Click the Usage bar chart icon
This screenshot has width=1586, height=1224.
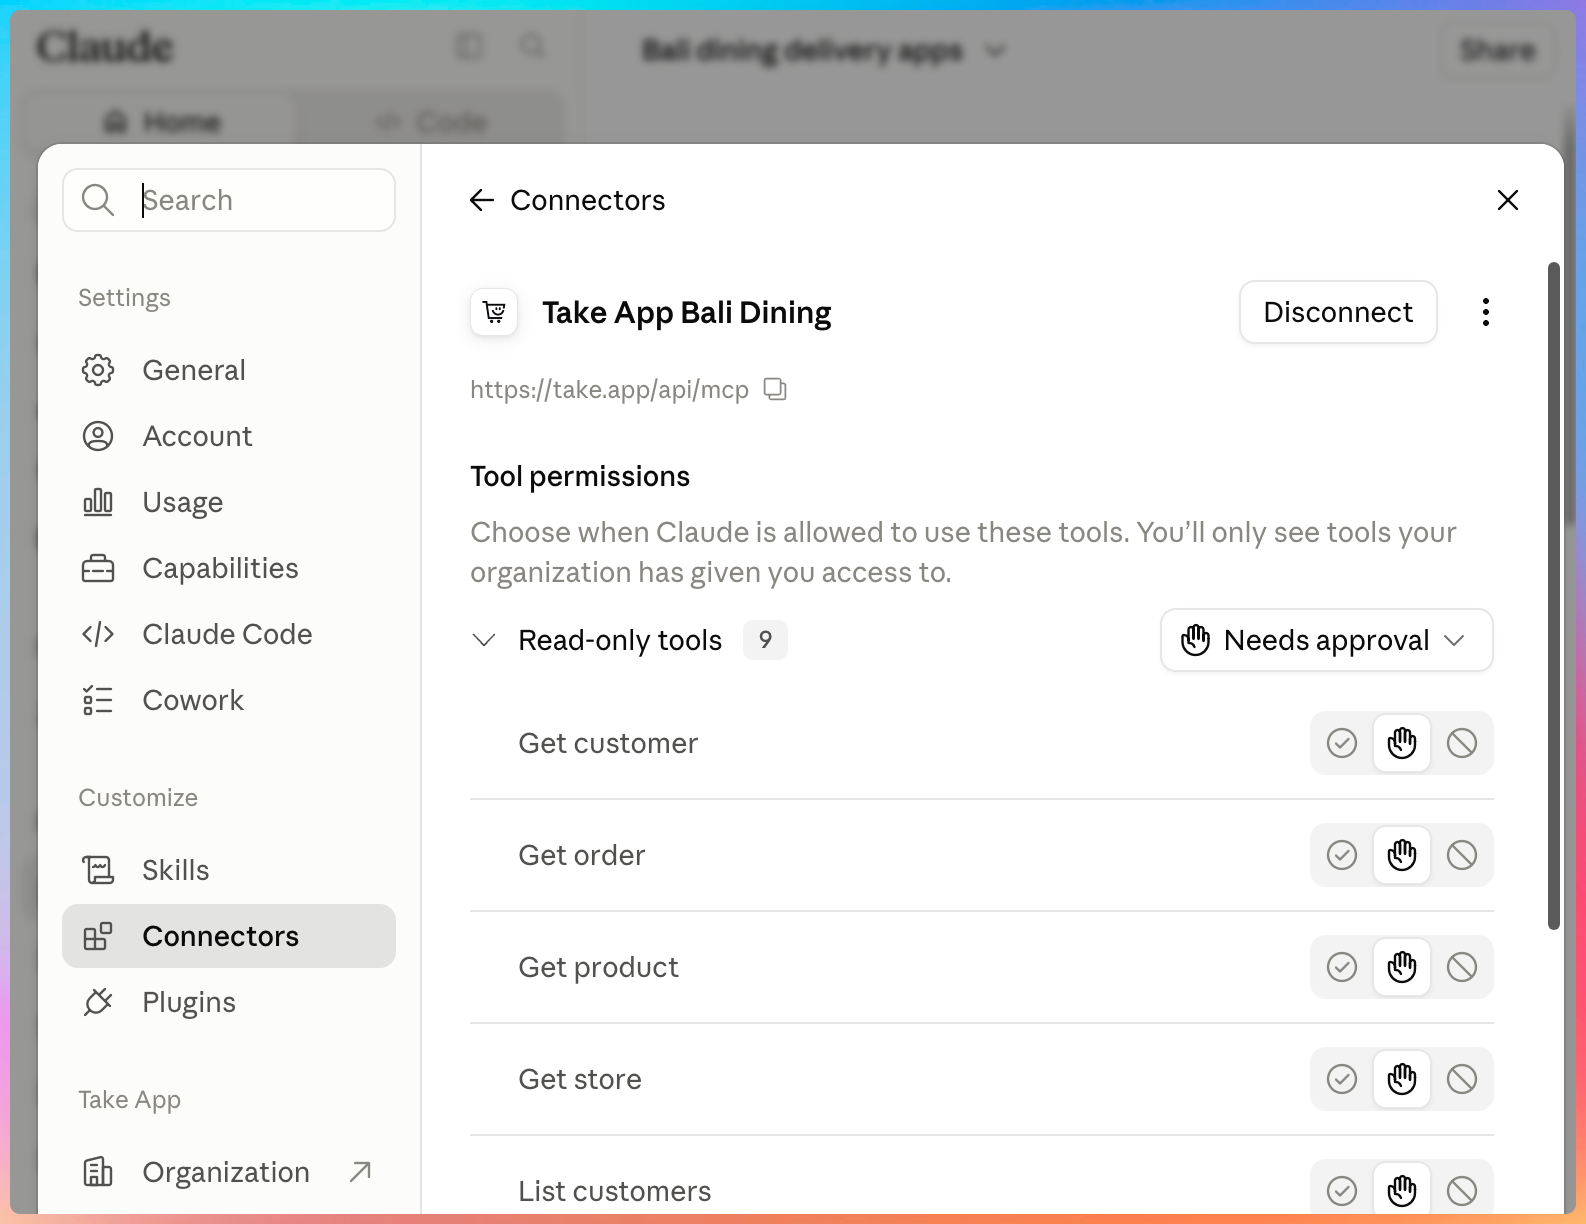point(98,502)
